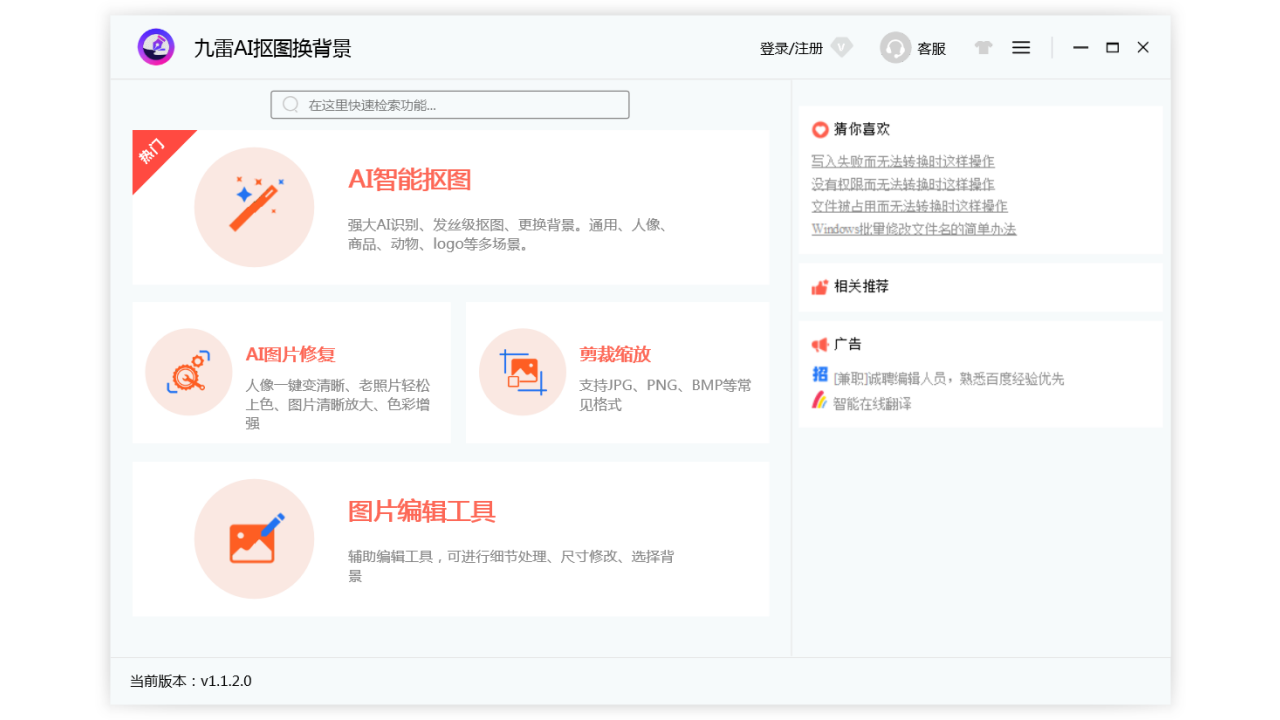Click the 客服 support label
This screenshot has width=1280, height=720.
point(932,48)
